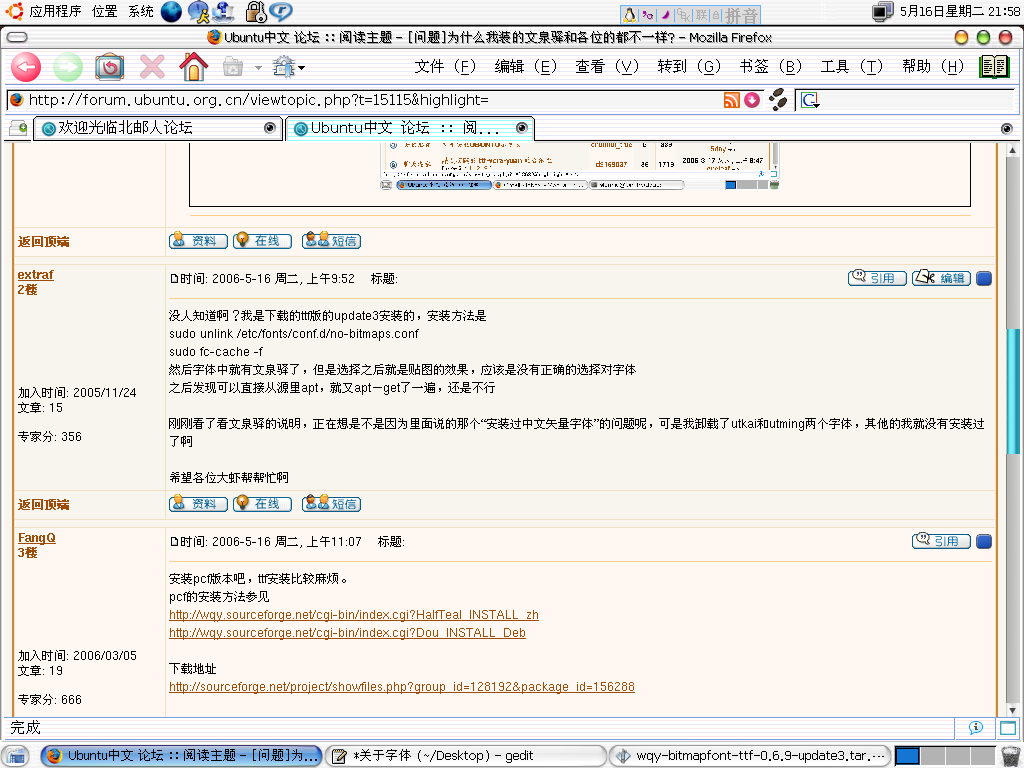
Task: Click 短信 button under the first post
Action: click(331, 240)
